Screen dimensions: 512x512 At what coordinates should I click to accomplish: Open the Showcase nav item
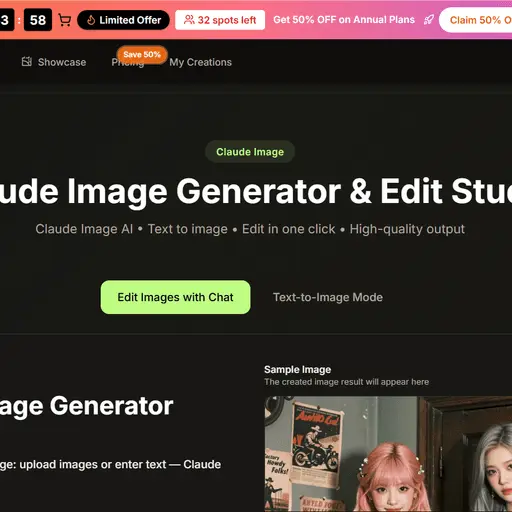tap(54, 62)
